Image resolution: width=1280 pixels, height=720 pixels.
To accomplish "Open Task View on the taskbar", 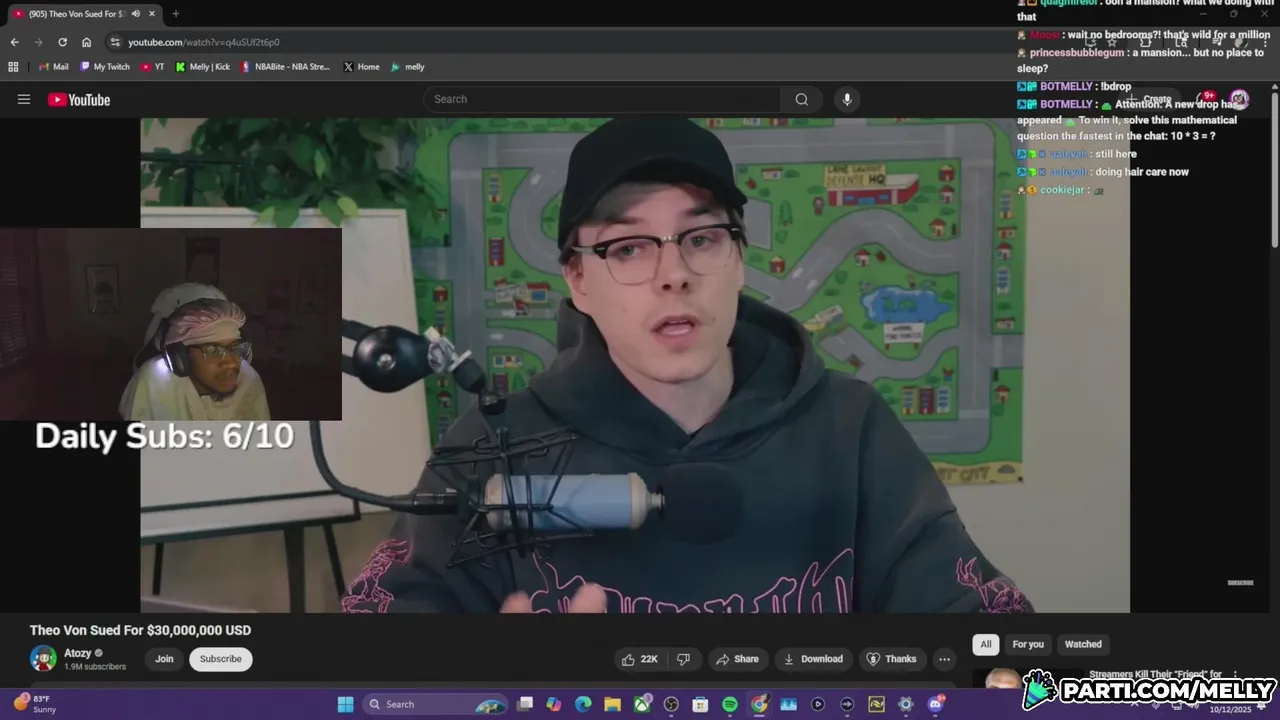I will [525, 704].
